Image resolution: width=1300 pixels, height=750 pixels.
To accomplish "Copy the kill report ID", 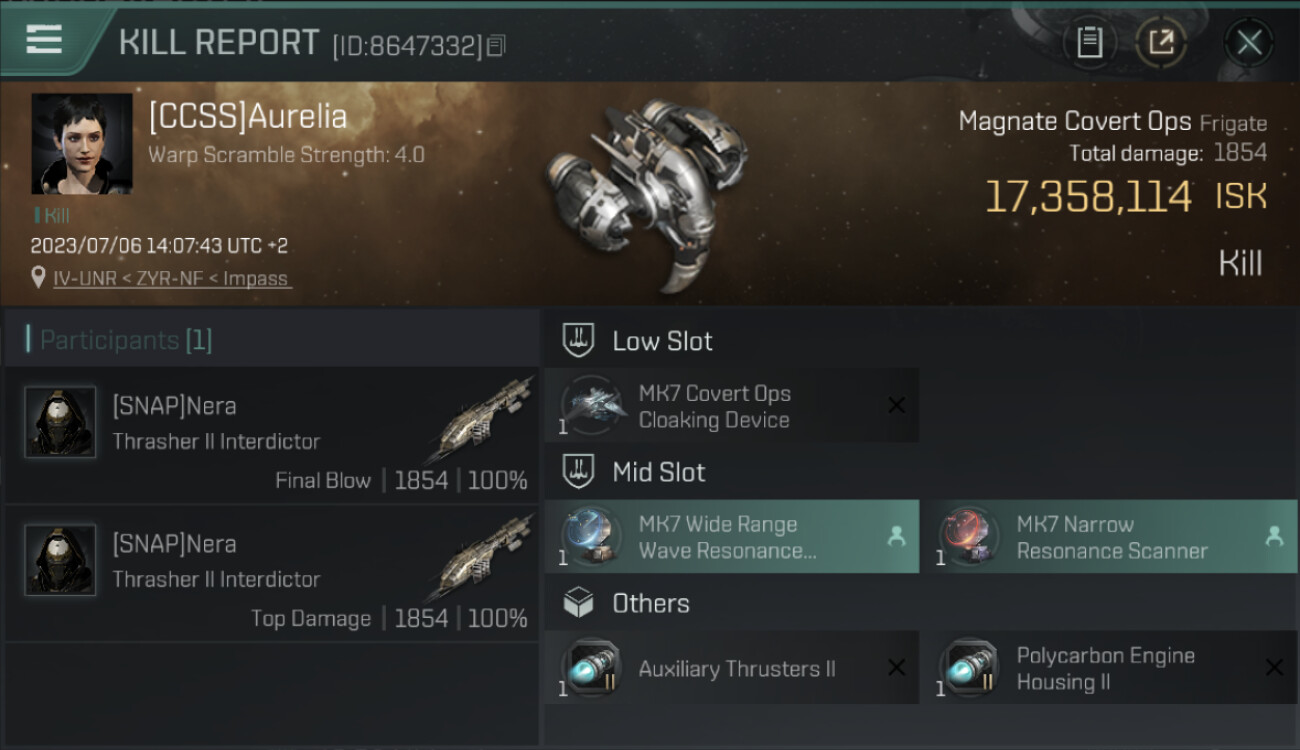I will click(497, 46).
